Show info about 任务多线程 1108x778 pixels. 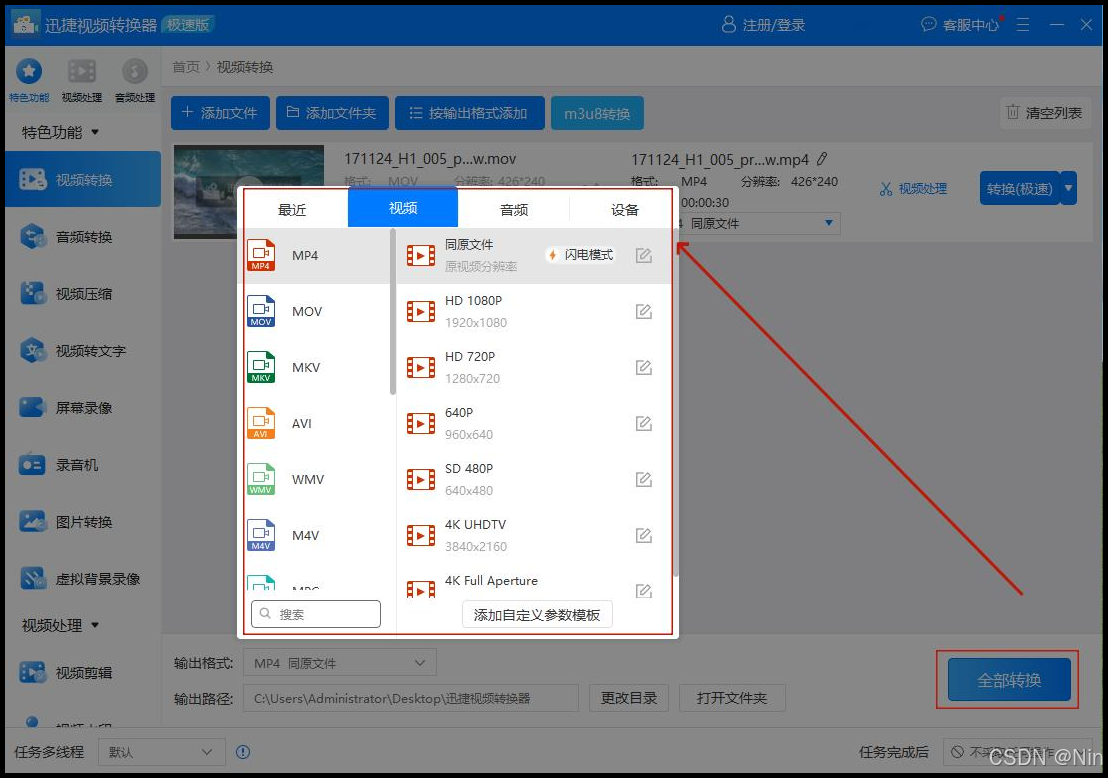243,752
